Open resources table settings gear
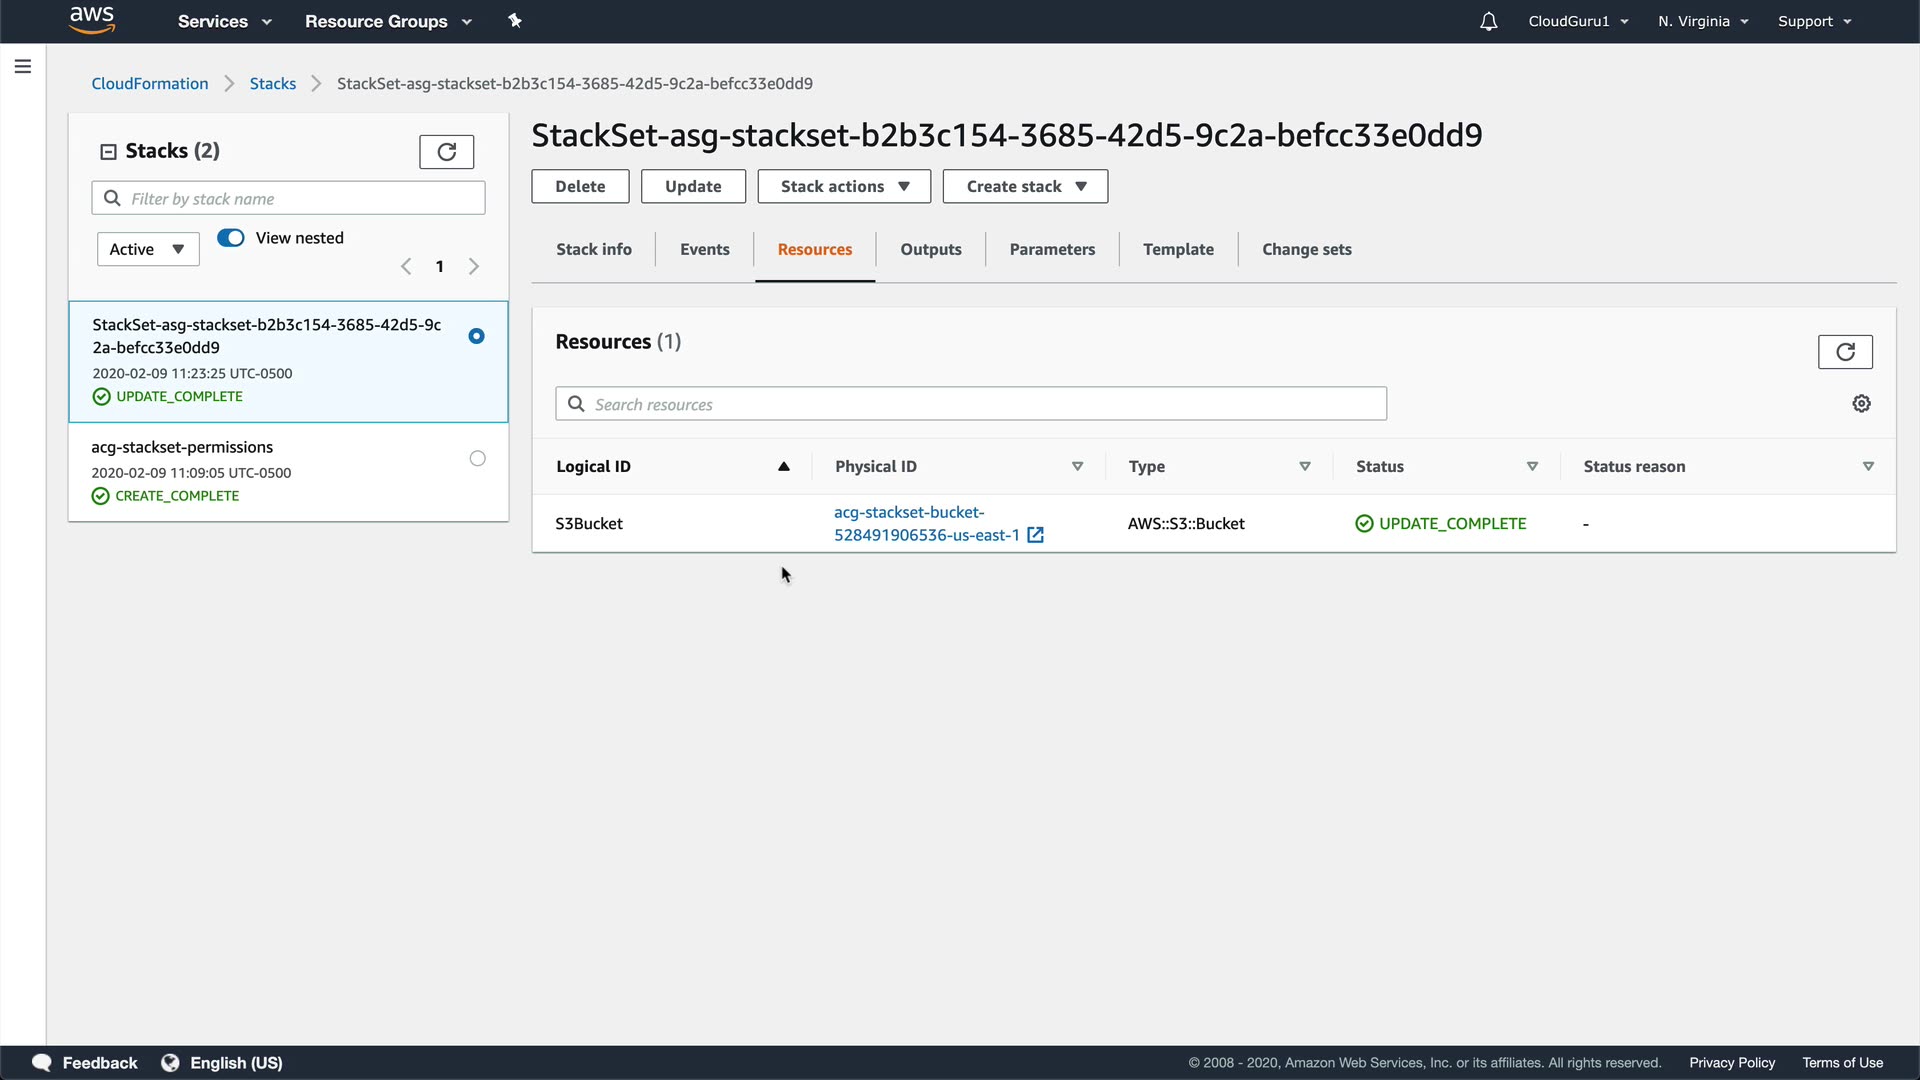The image size is (1920, 1080). 1861,404
